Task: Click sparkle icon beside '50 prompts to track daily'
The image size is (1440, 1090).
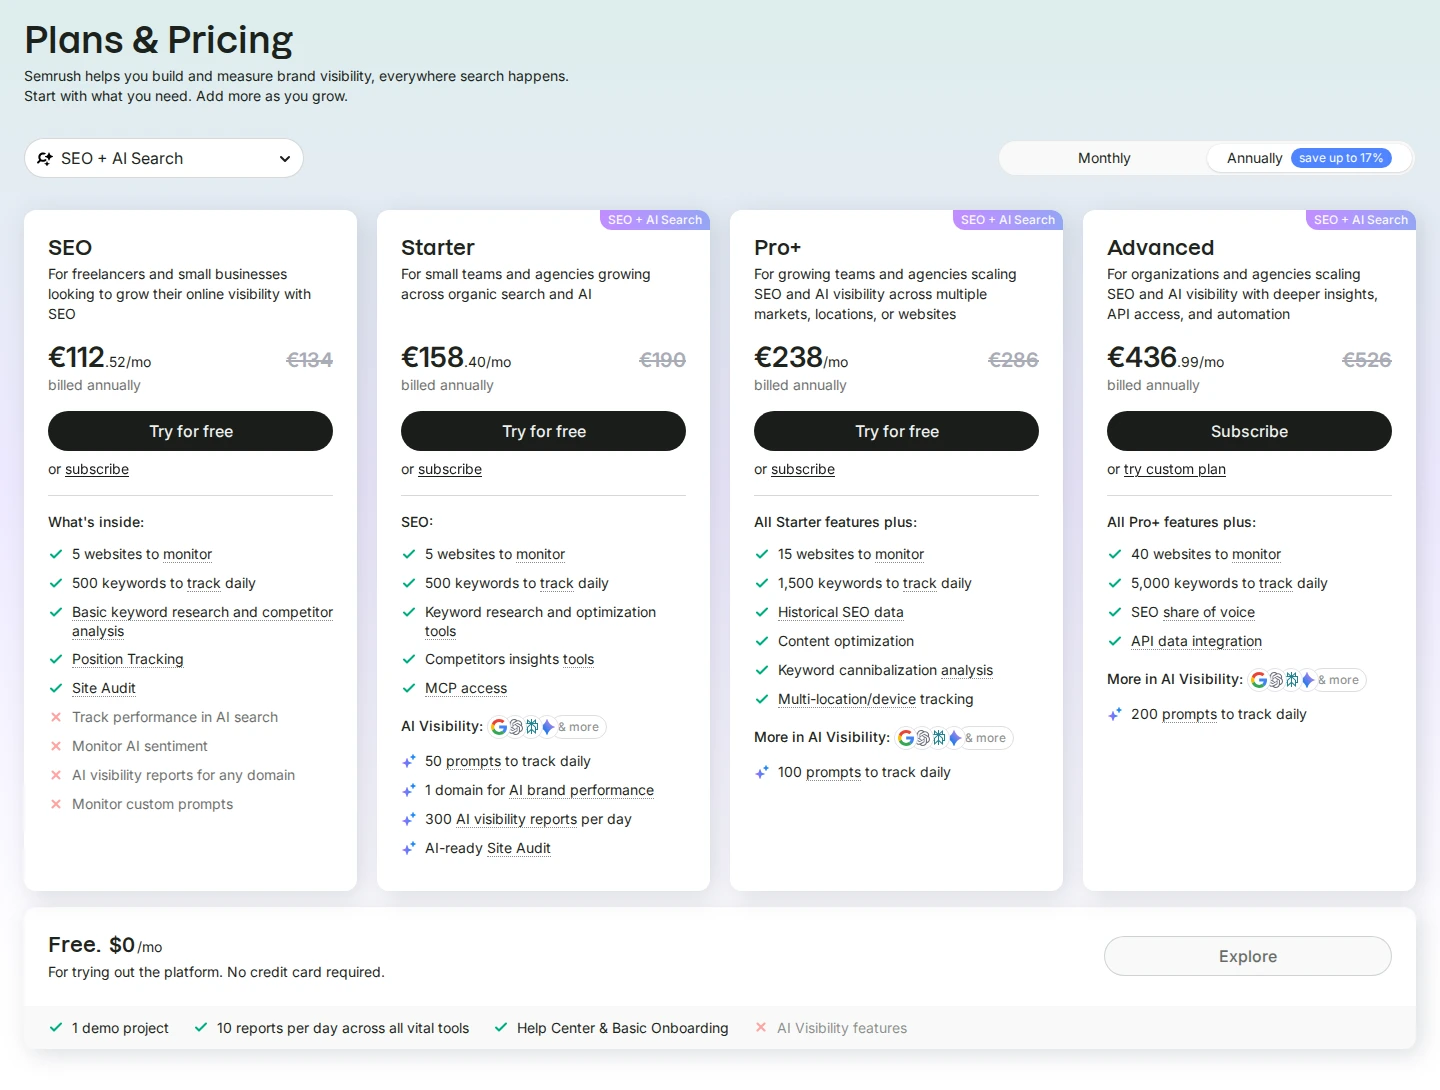Action: (x=409, y=761)
